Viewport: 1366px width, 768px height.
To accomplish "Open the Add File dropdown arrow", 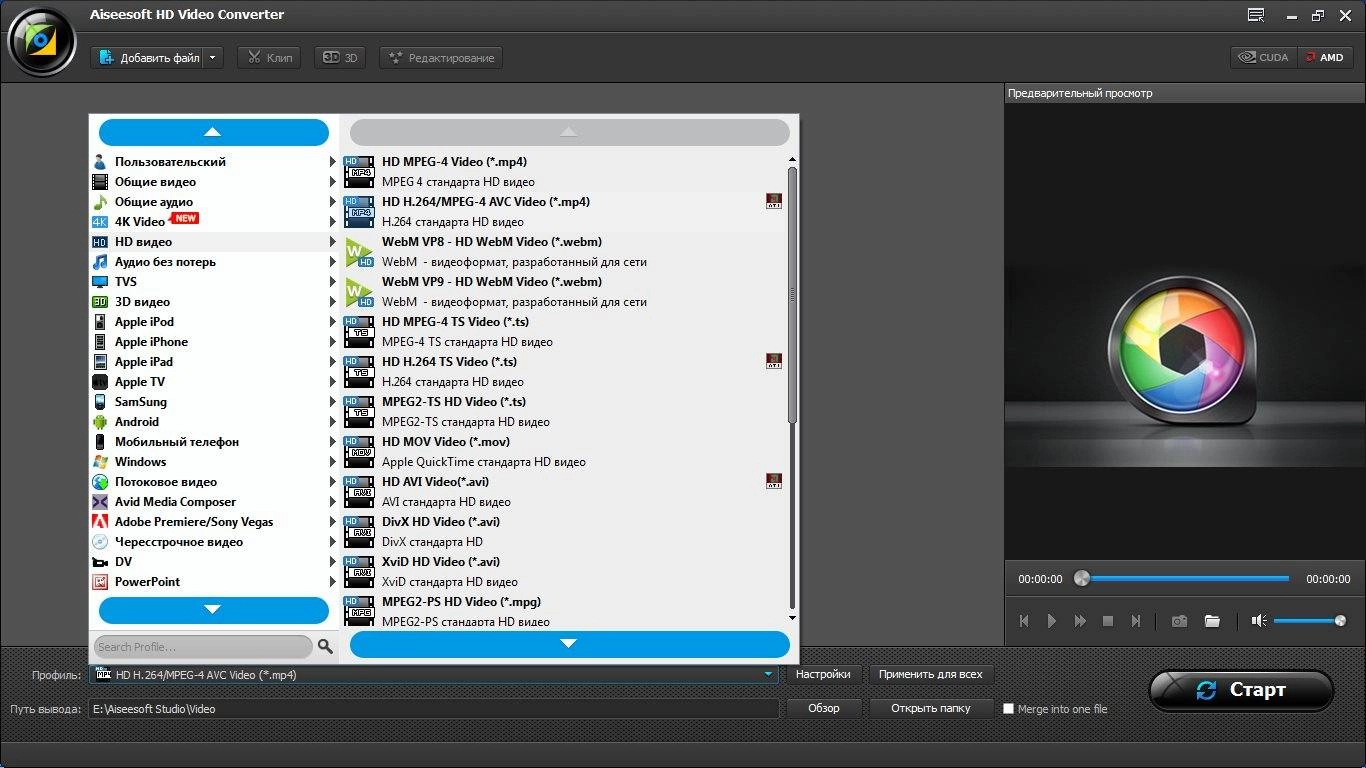I will coord(213,58).
